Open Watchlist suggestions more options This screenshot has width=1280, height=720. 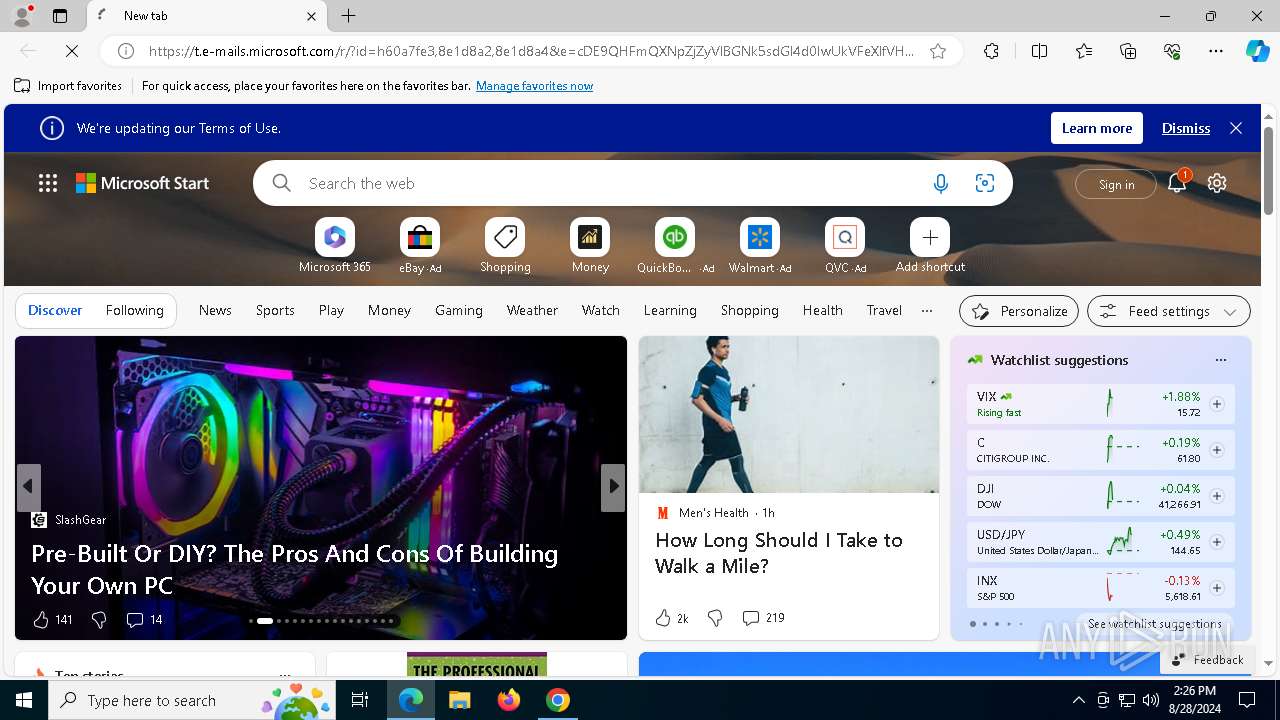tap(1220, 360)
